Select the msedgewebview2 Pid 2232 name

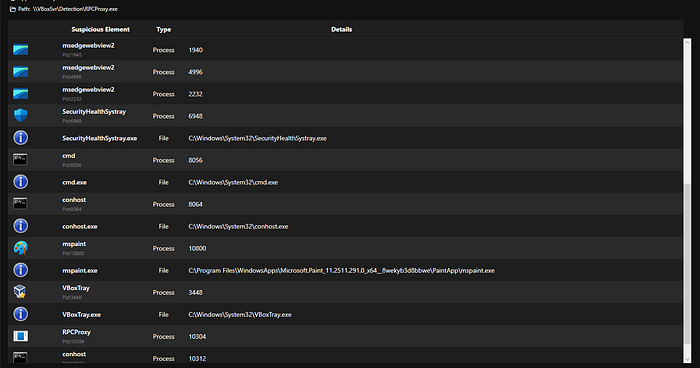pos(88,90)
